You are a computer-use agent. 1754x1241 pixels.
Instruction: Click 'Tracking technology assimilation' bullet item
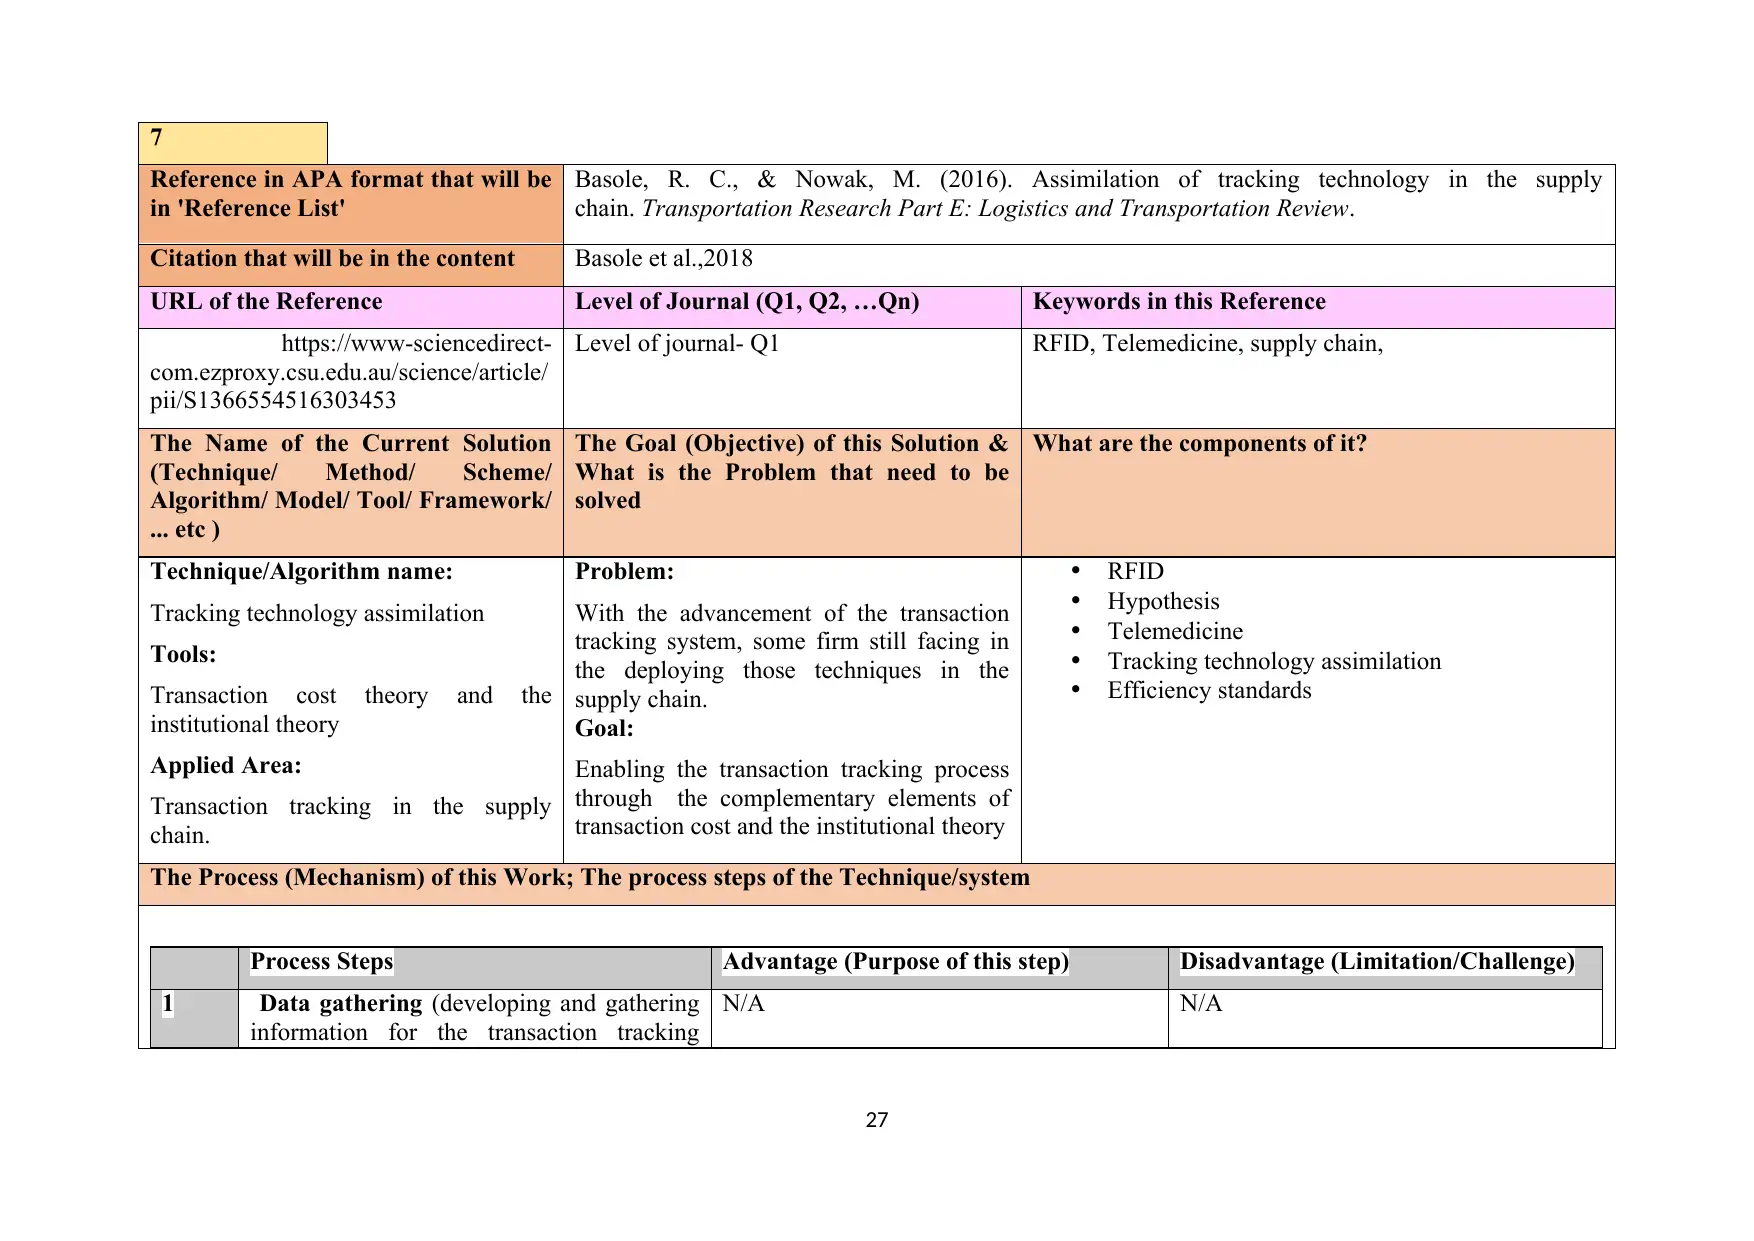pos(1274,662)
